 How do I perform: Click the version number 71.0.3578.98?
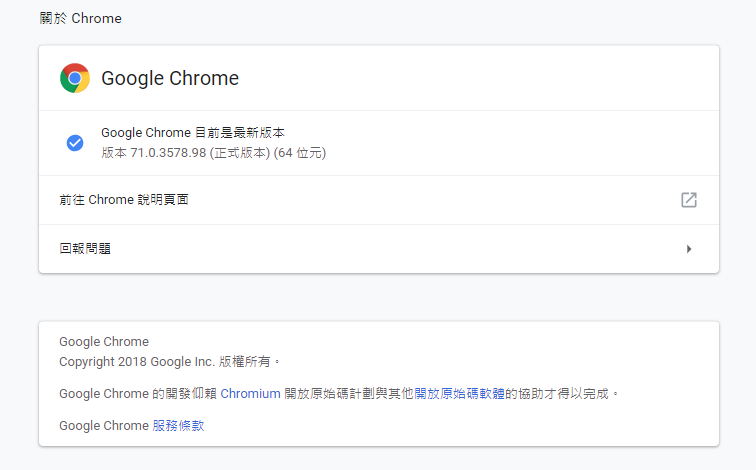pos(167,153)
